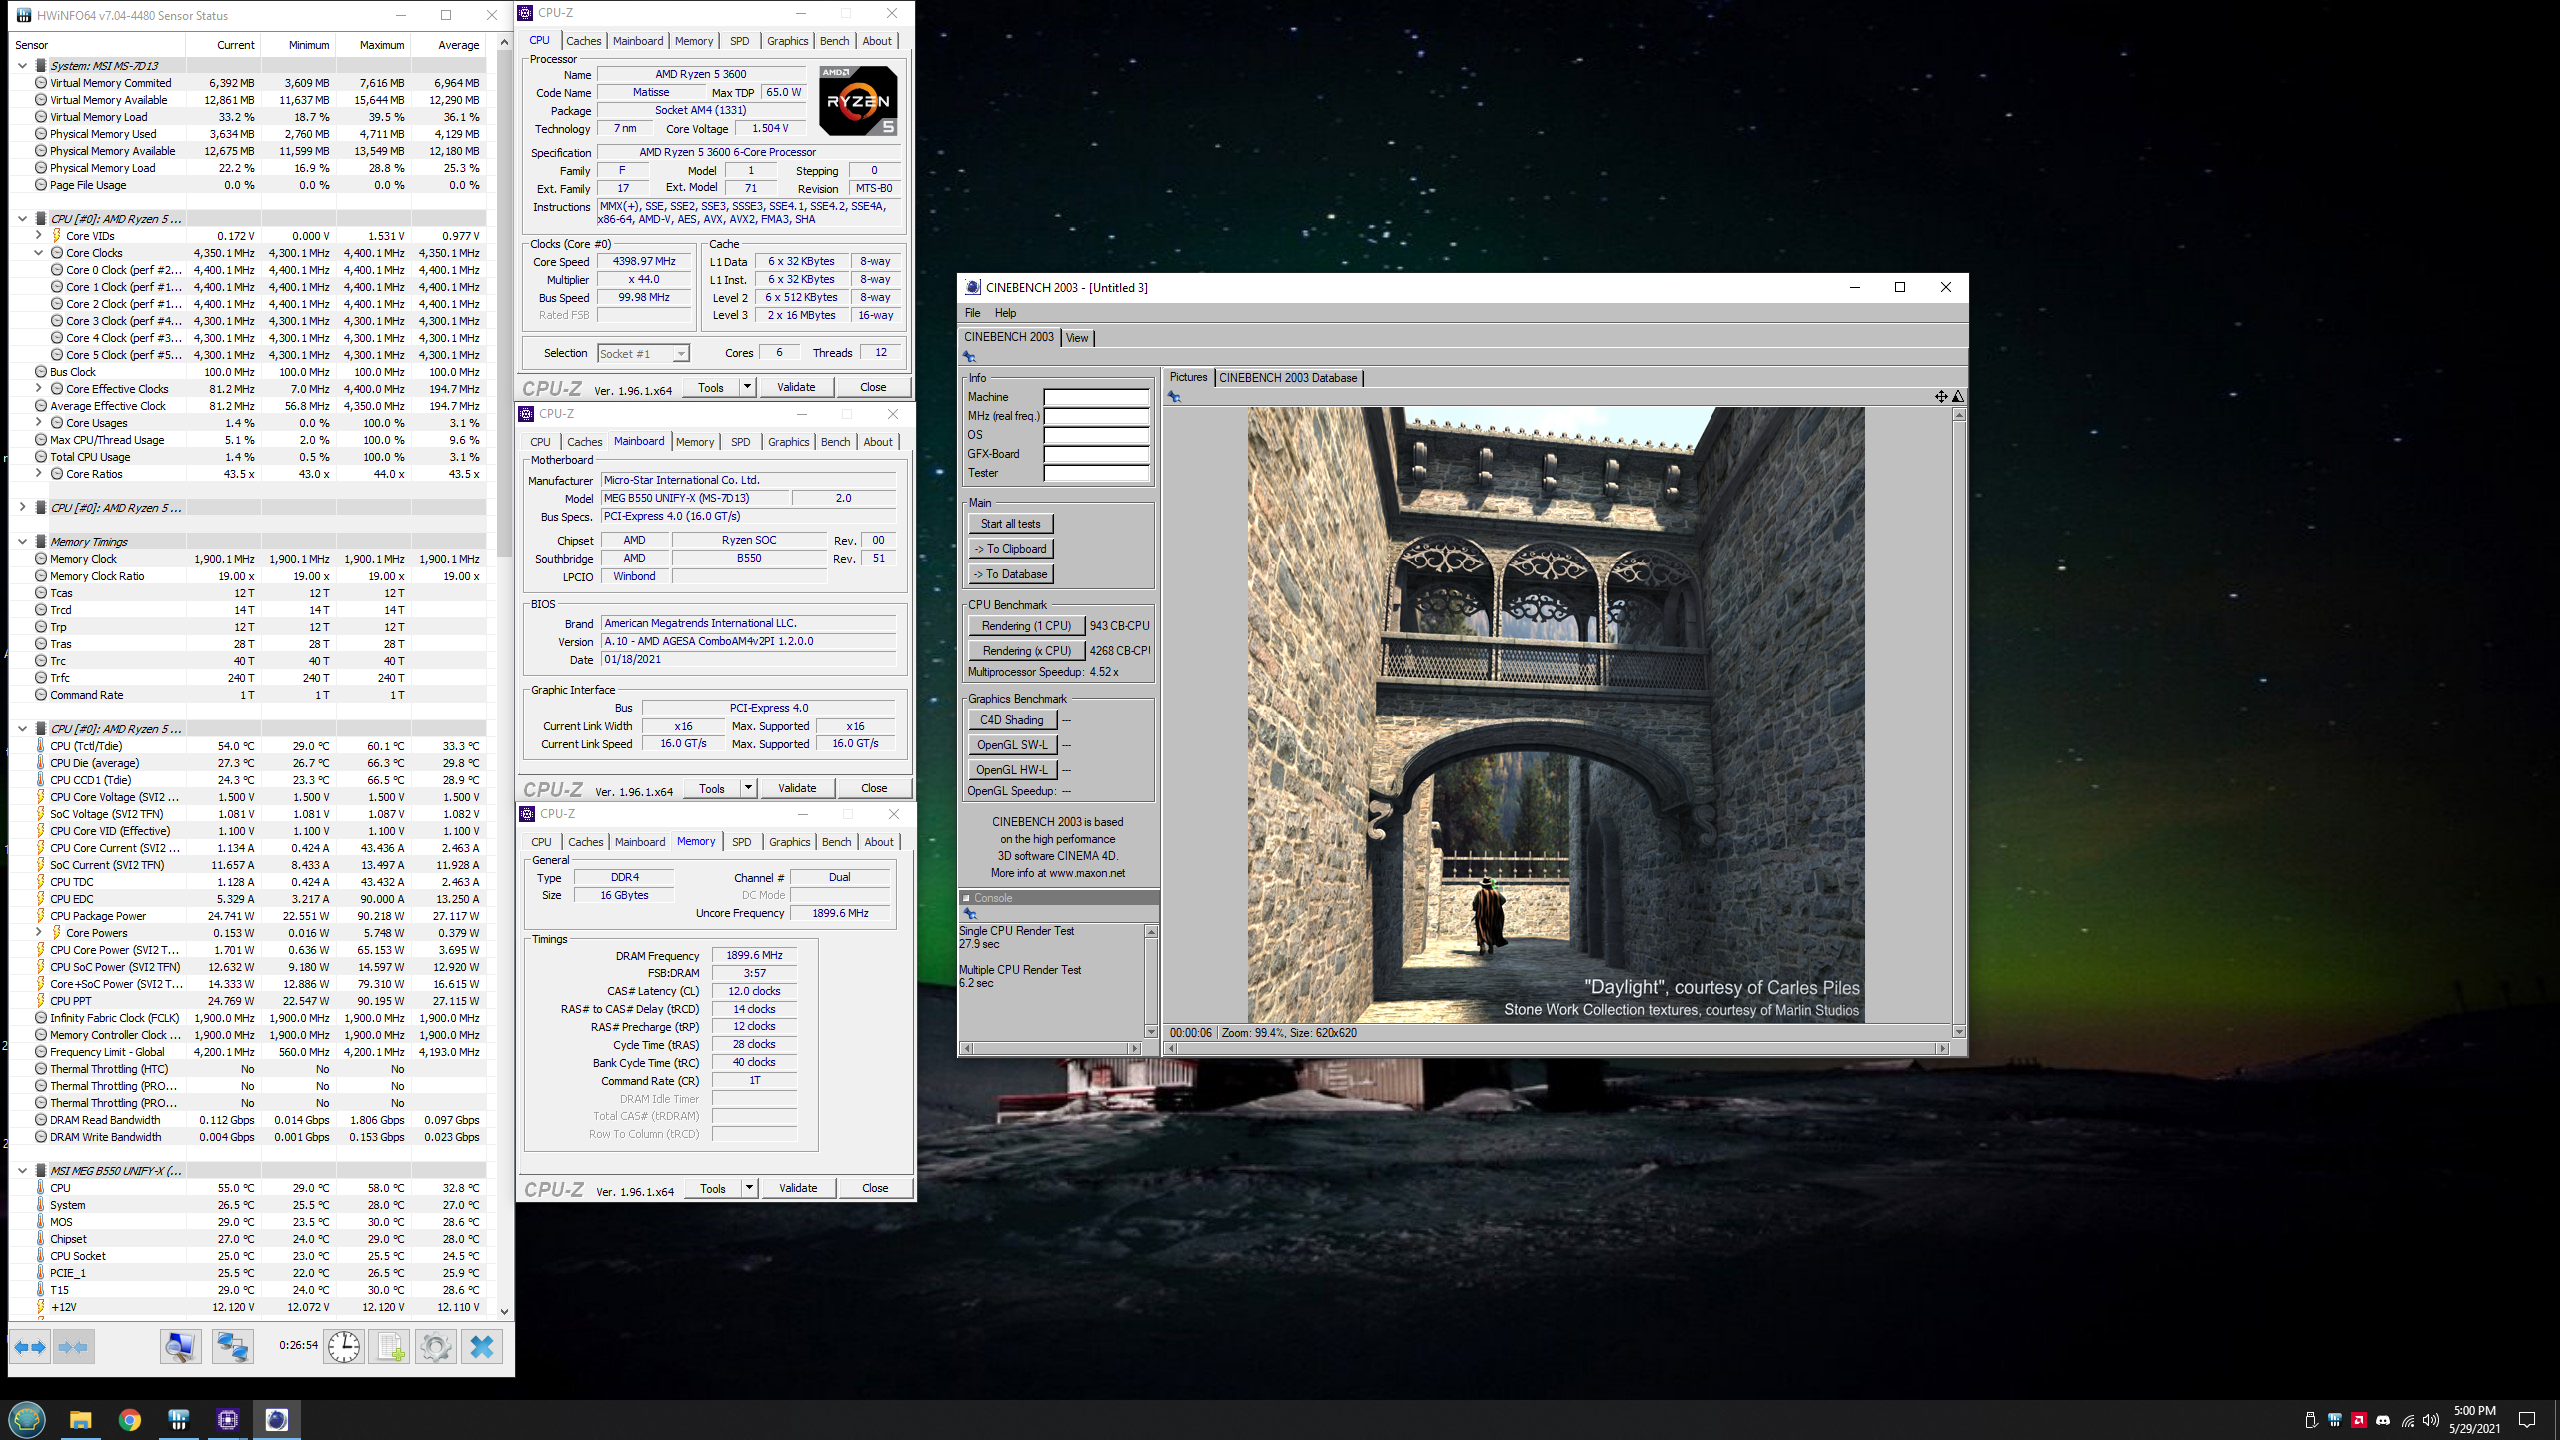
Task: Click HWiNFO sensor list vertical scrollbar
Action: pos(504,676)
